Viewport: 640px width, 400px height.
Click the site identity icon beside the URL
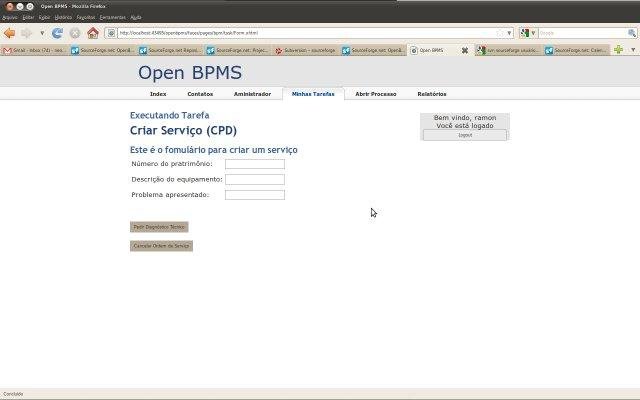111,33
